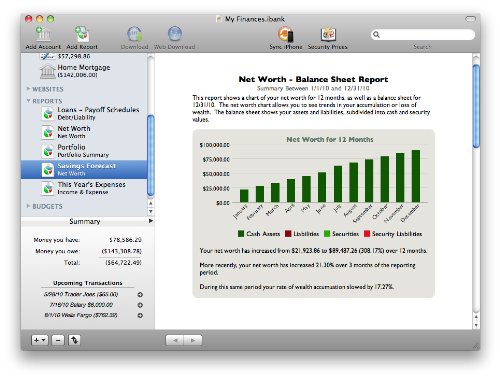Screen dimensions: 500x378
Task: Click the Security Liabilities legend swatch
Action: pyautogui.click(x=367, y=234)
